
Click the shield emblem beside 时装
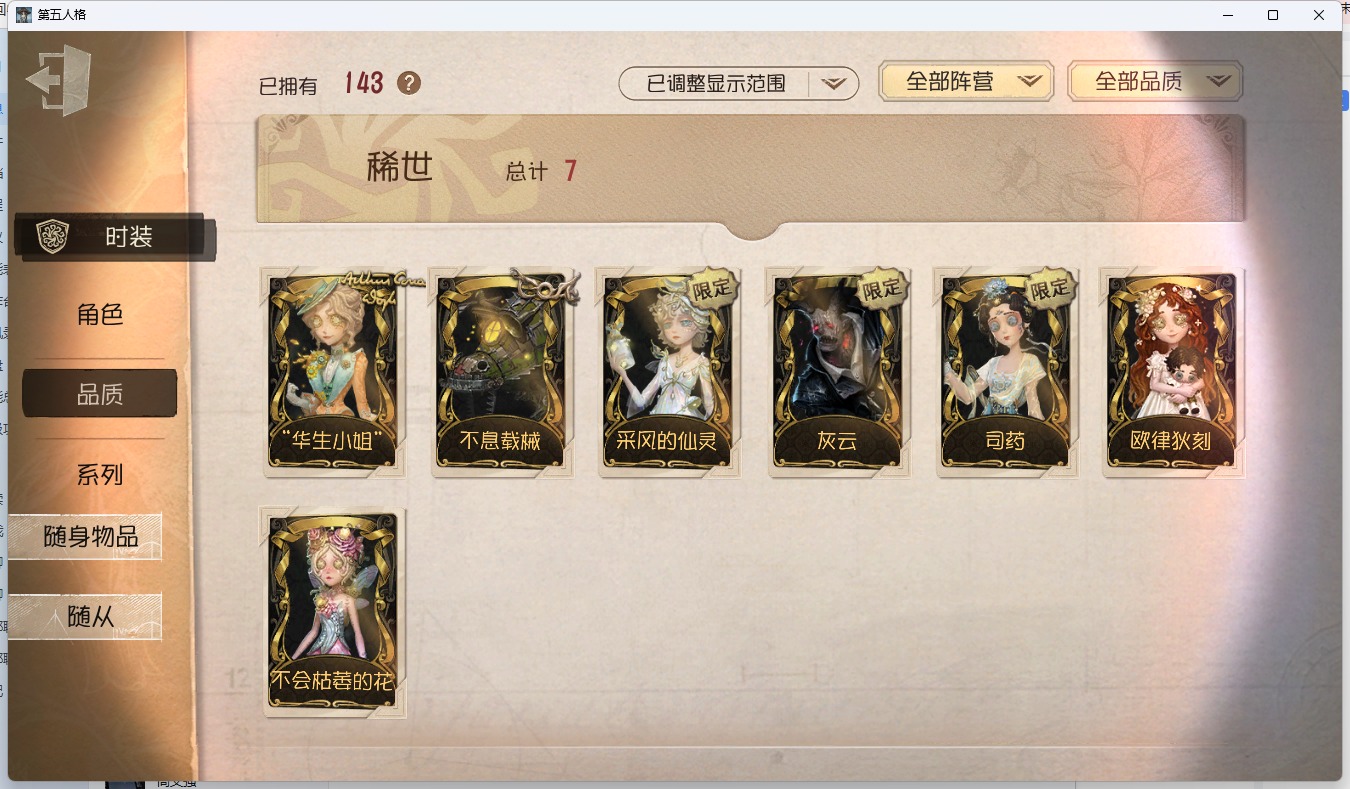(x=51, y=237)
